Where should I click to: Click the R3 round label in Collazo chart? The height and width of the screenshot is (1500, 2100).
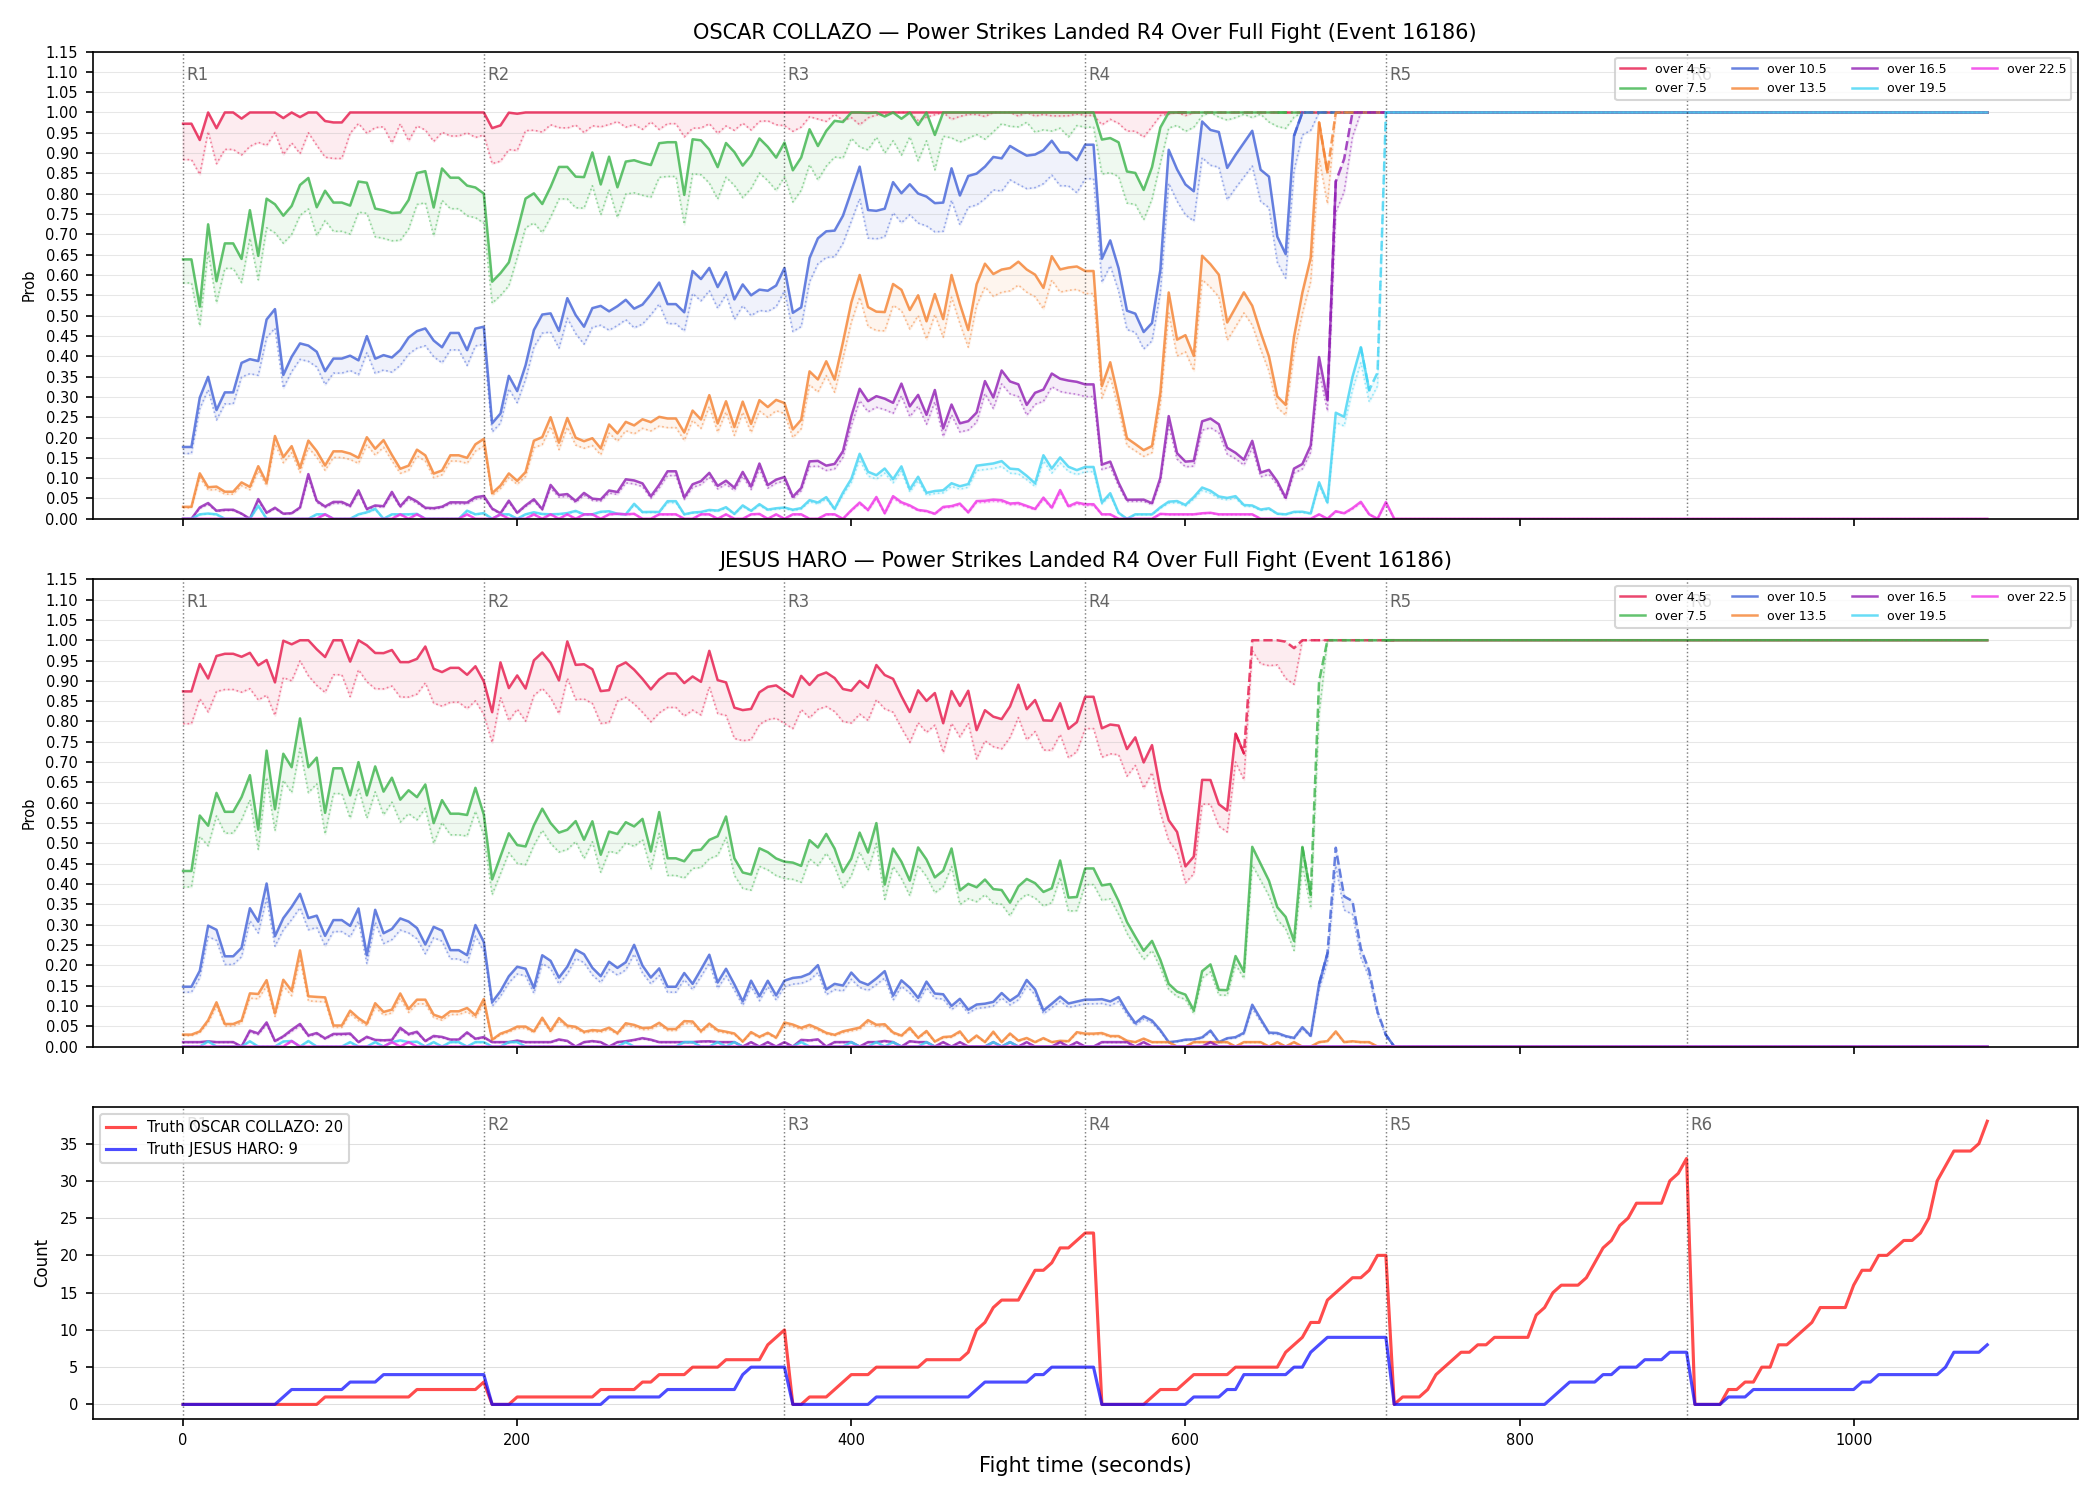tap(798, 74)
